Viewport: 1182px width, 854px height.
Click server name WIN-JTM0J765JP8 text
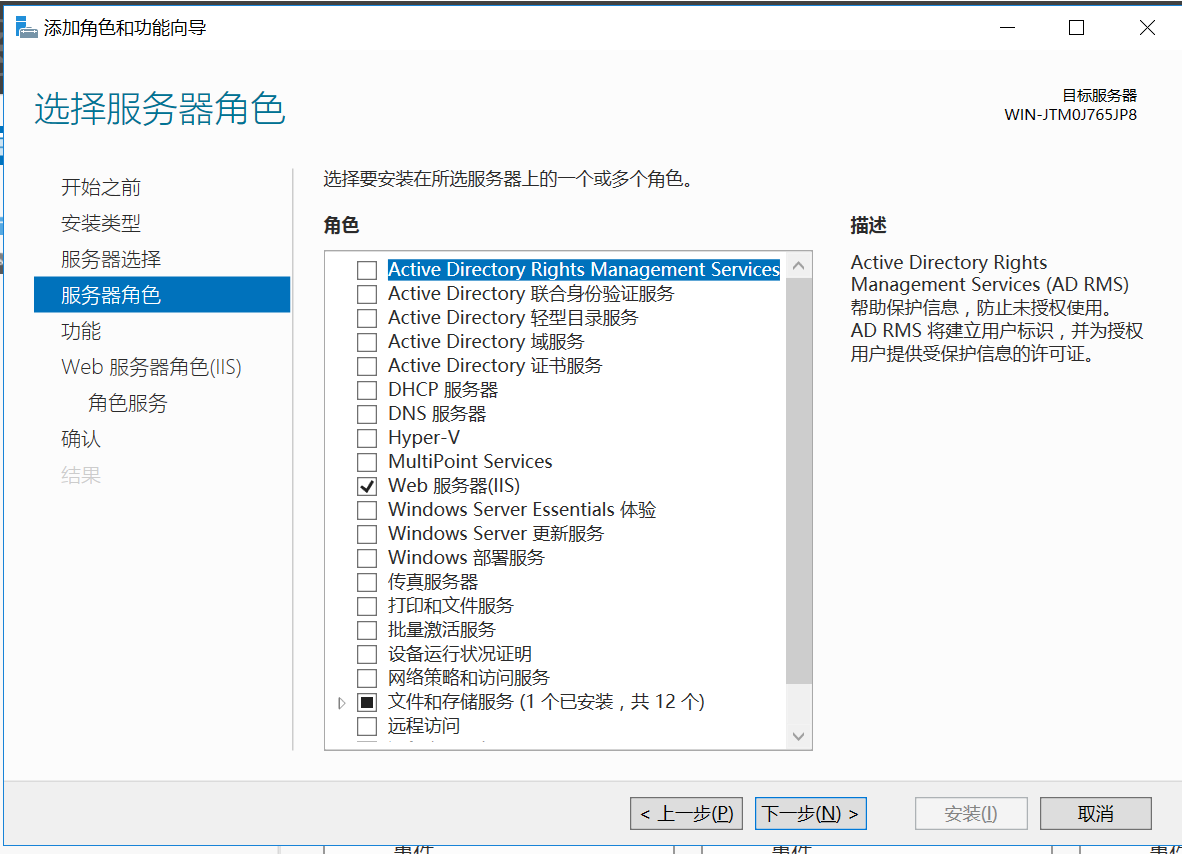[1070, 115]
